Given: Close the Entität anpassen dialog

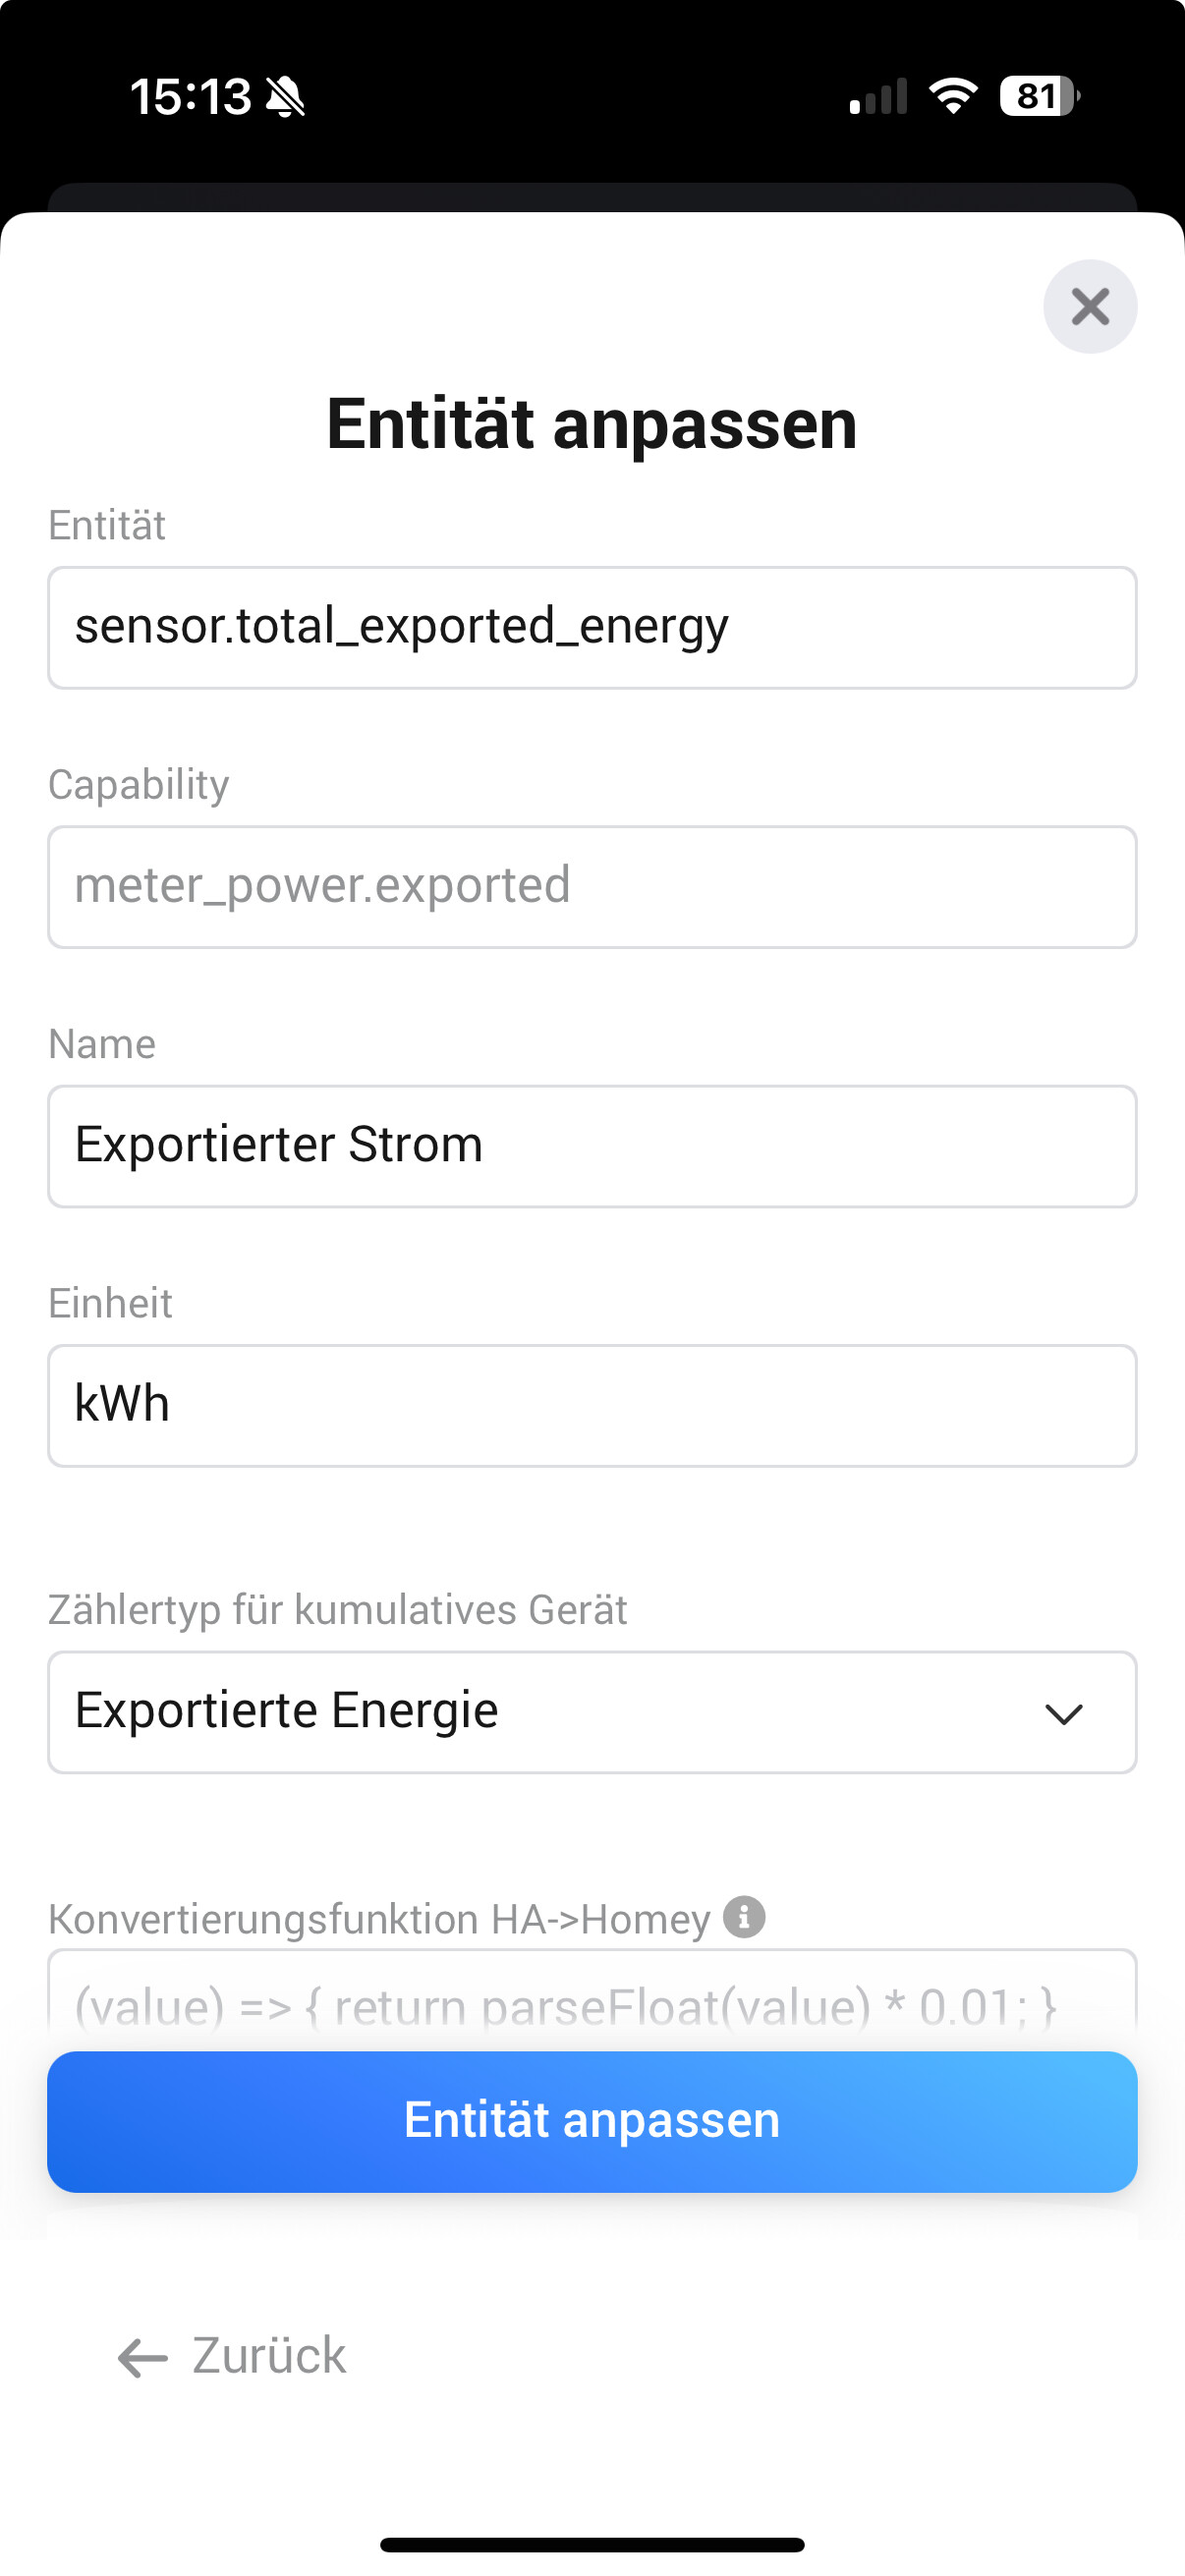Looking at the screenshot, I should [x=1089, y=306].
